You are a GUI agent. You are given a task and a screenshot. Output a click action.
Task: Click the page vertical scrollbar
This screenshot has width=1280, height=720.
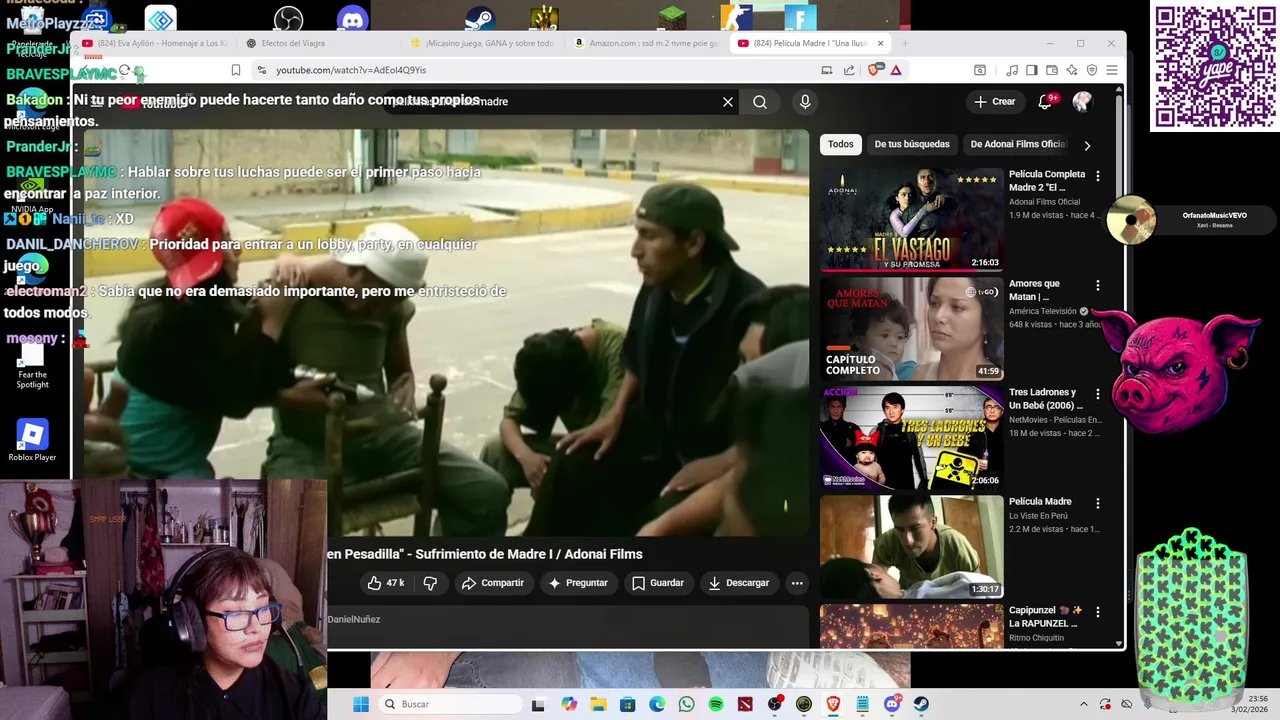(1119, 366)
